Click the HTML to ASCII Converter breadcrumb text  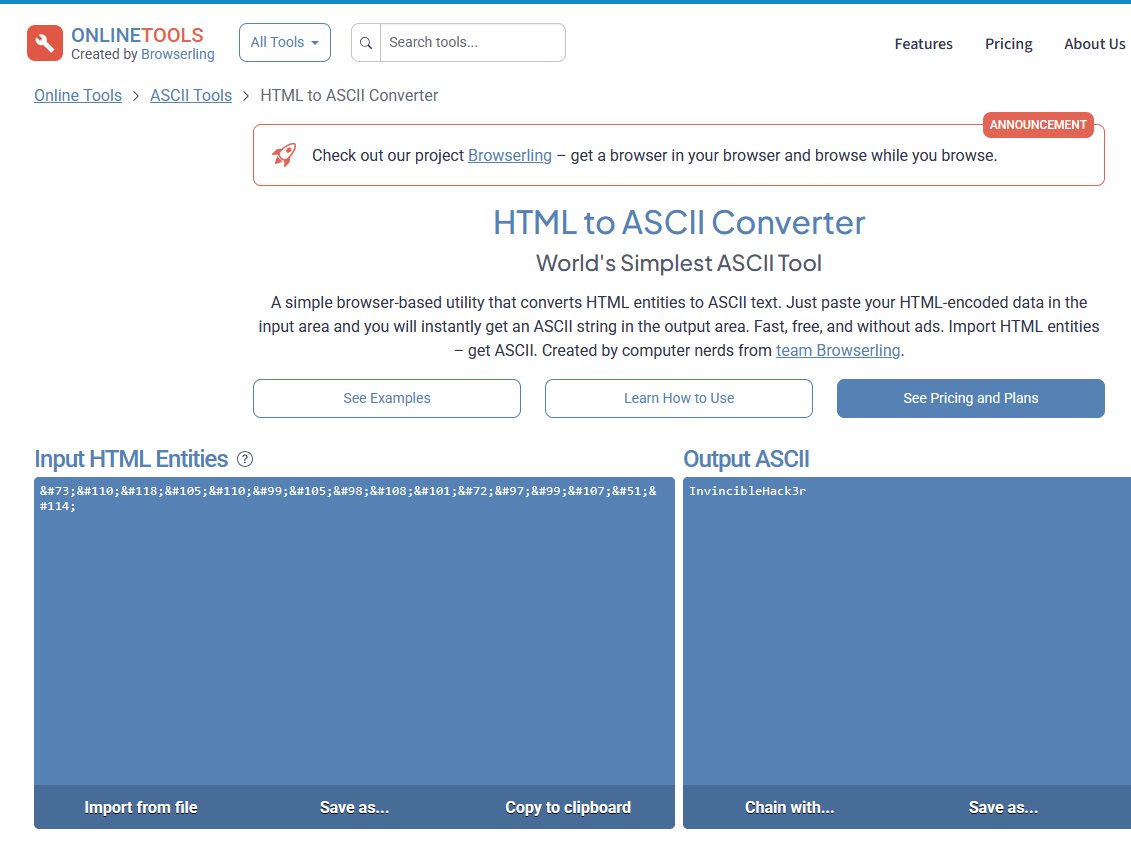[349, 95]
